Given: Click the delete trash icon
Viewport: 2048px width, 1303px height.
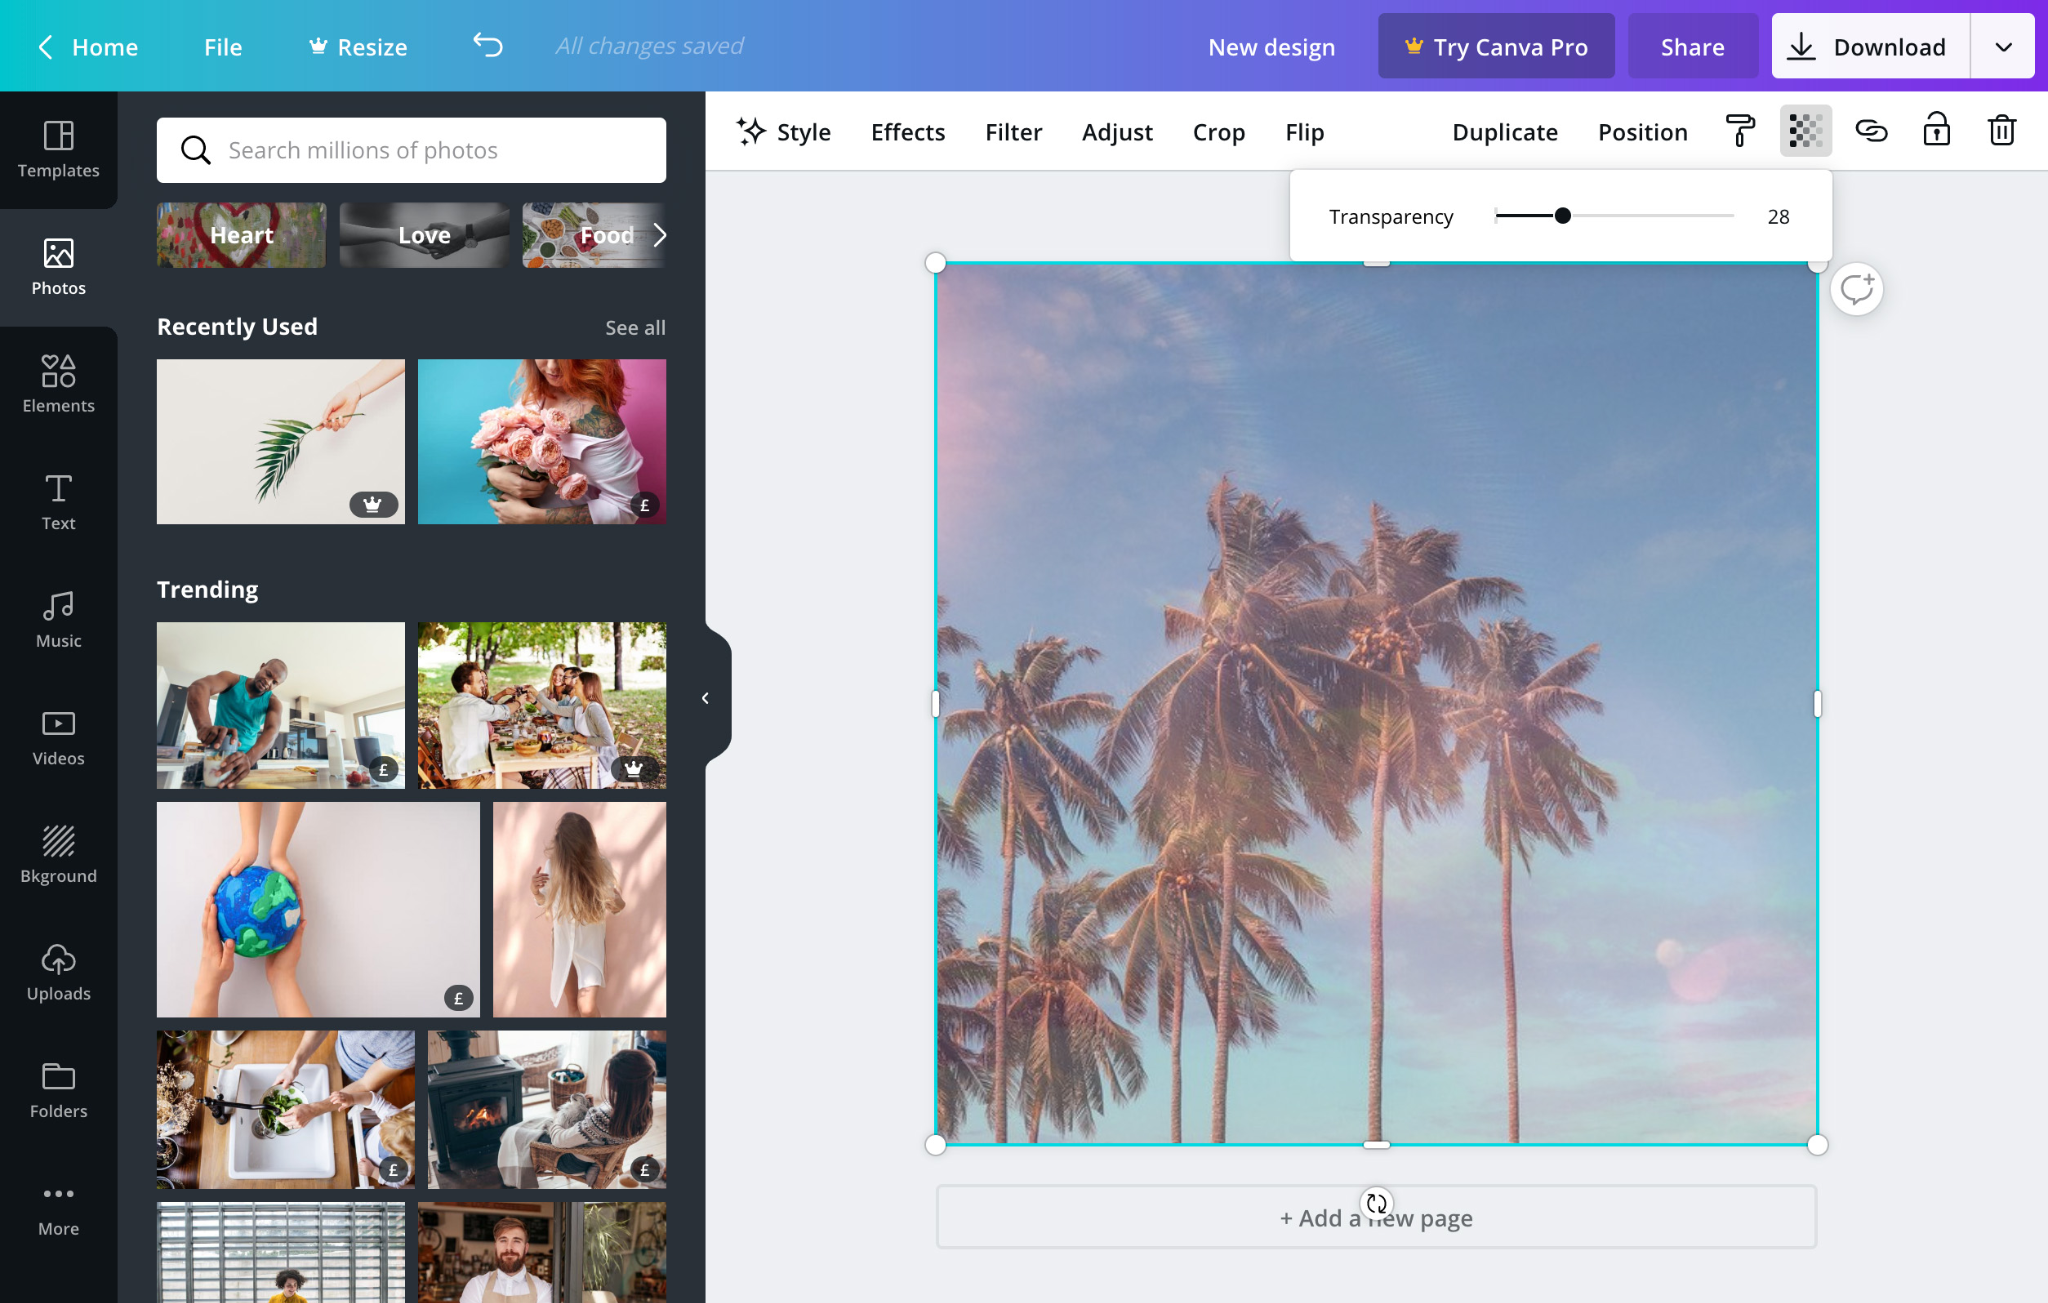Looking at the screenshot, I should [2002, 131].
